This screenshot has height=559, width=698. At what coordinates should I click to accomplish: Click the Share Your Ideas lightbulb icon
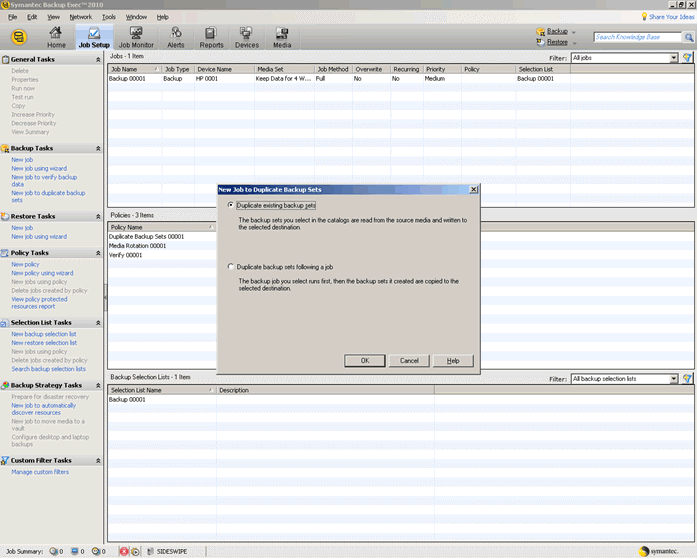pos(644,16)
